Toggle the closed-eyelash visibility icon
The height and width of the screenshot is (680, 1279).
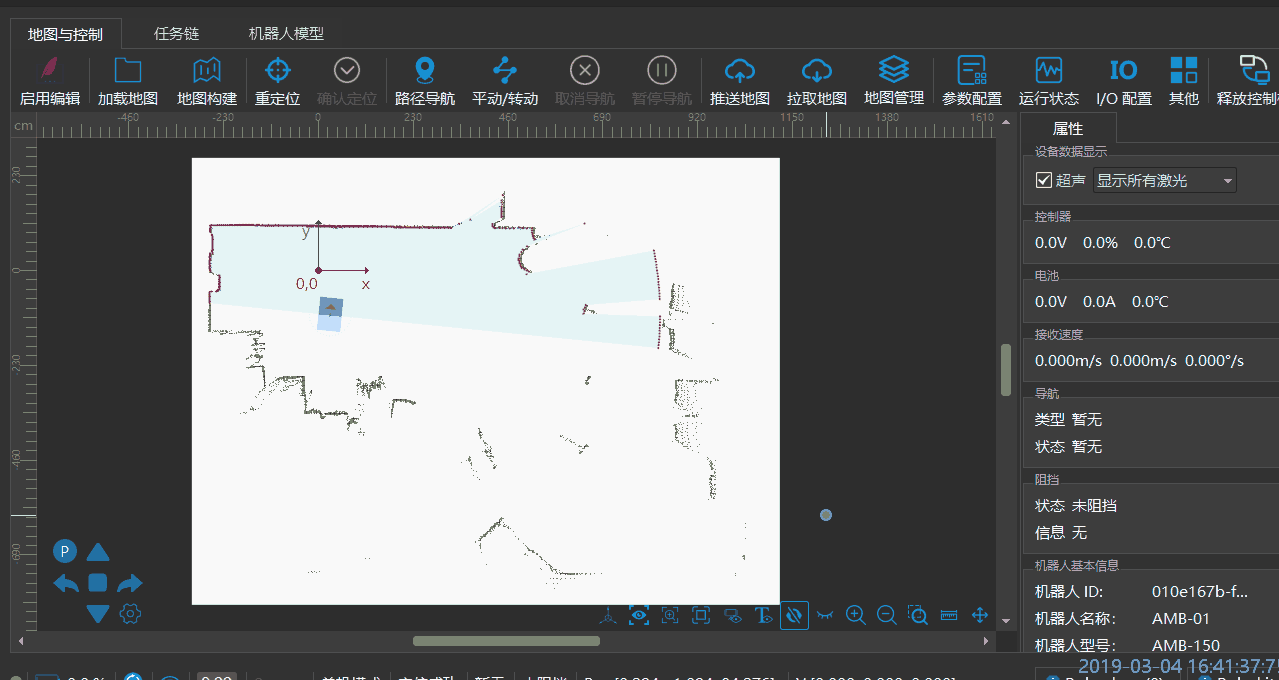[x=825, y=615]
